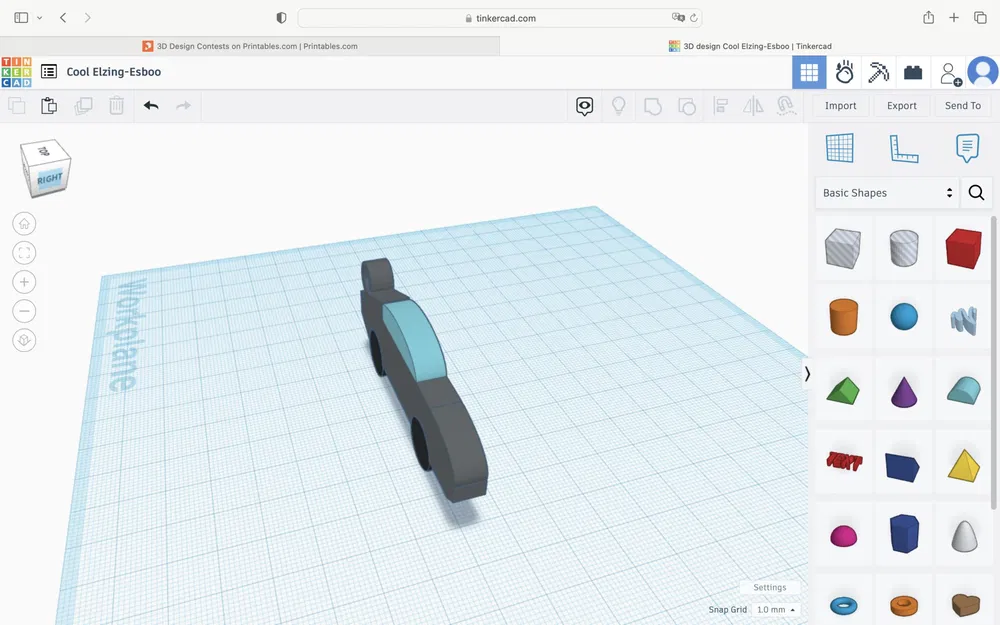Toggle visibility of hidden objects with lightbulb
1000x625 pixels.
[x=619, y=105]
